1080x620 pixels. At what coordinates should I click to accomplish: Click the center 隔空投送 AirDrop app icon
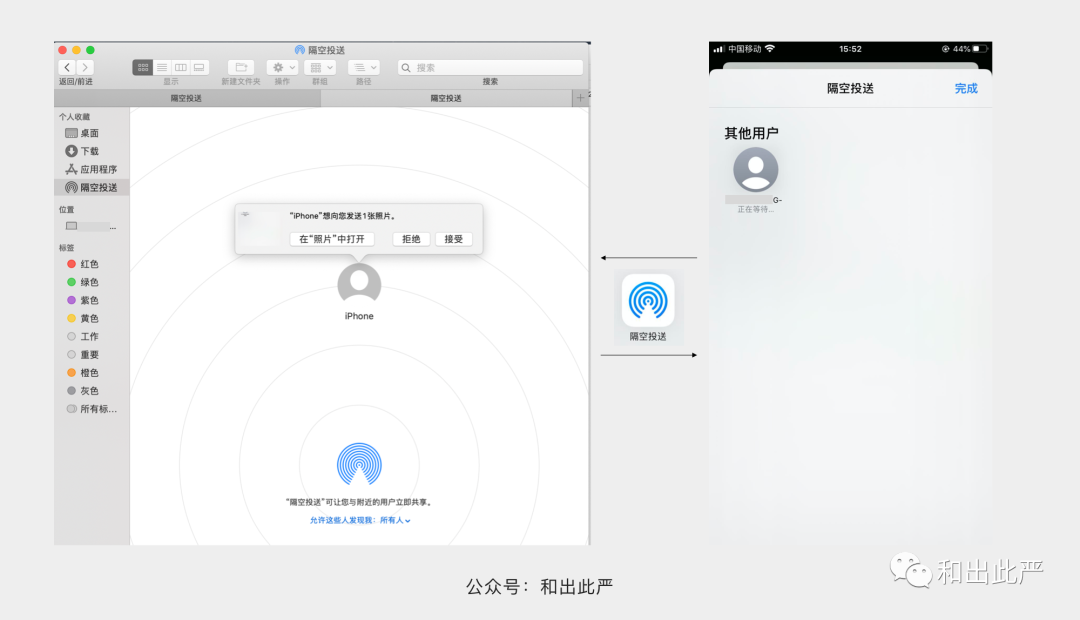[x=648, y=300]
